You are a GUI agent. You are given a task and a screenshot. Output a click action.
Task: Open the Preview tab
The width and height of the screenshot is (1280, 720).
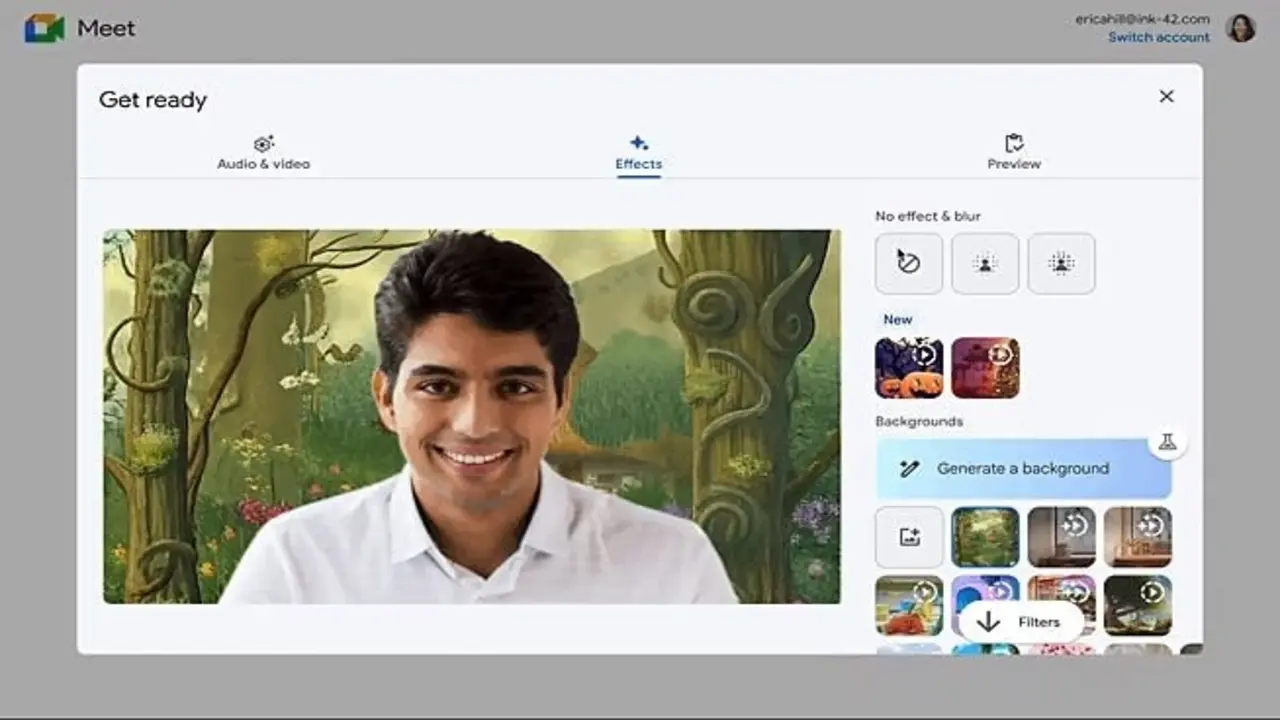point(1014,153)
